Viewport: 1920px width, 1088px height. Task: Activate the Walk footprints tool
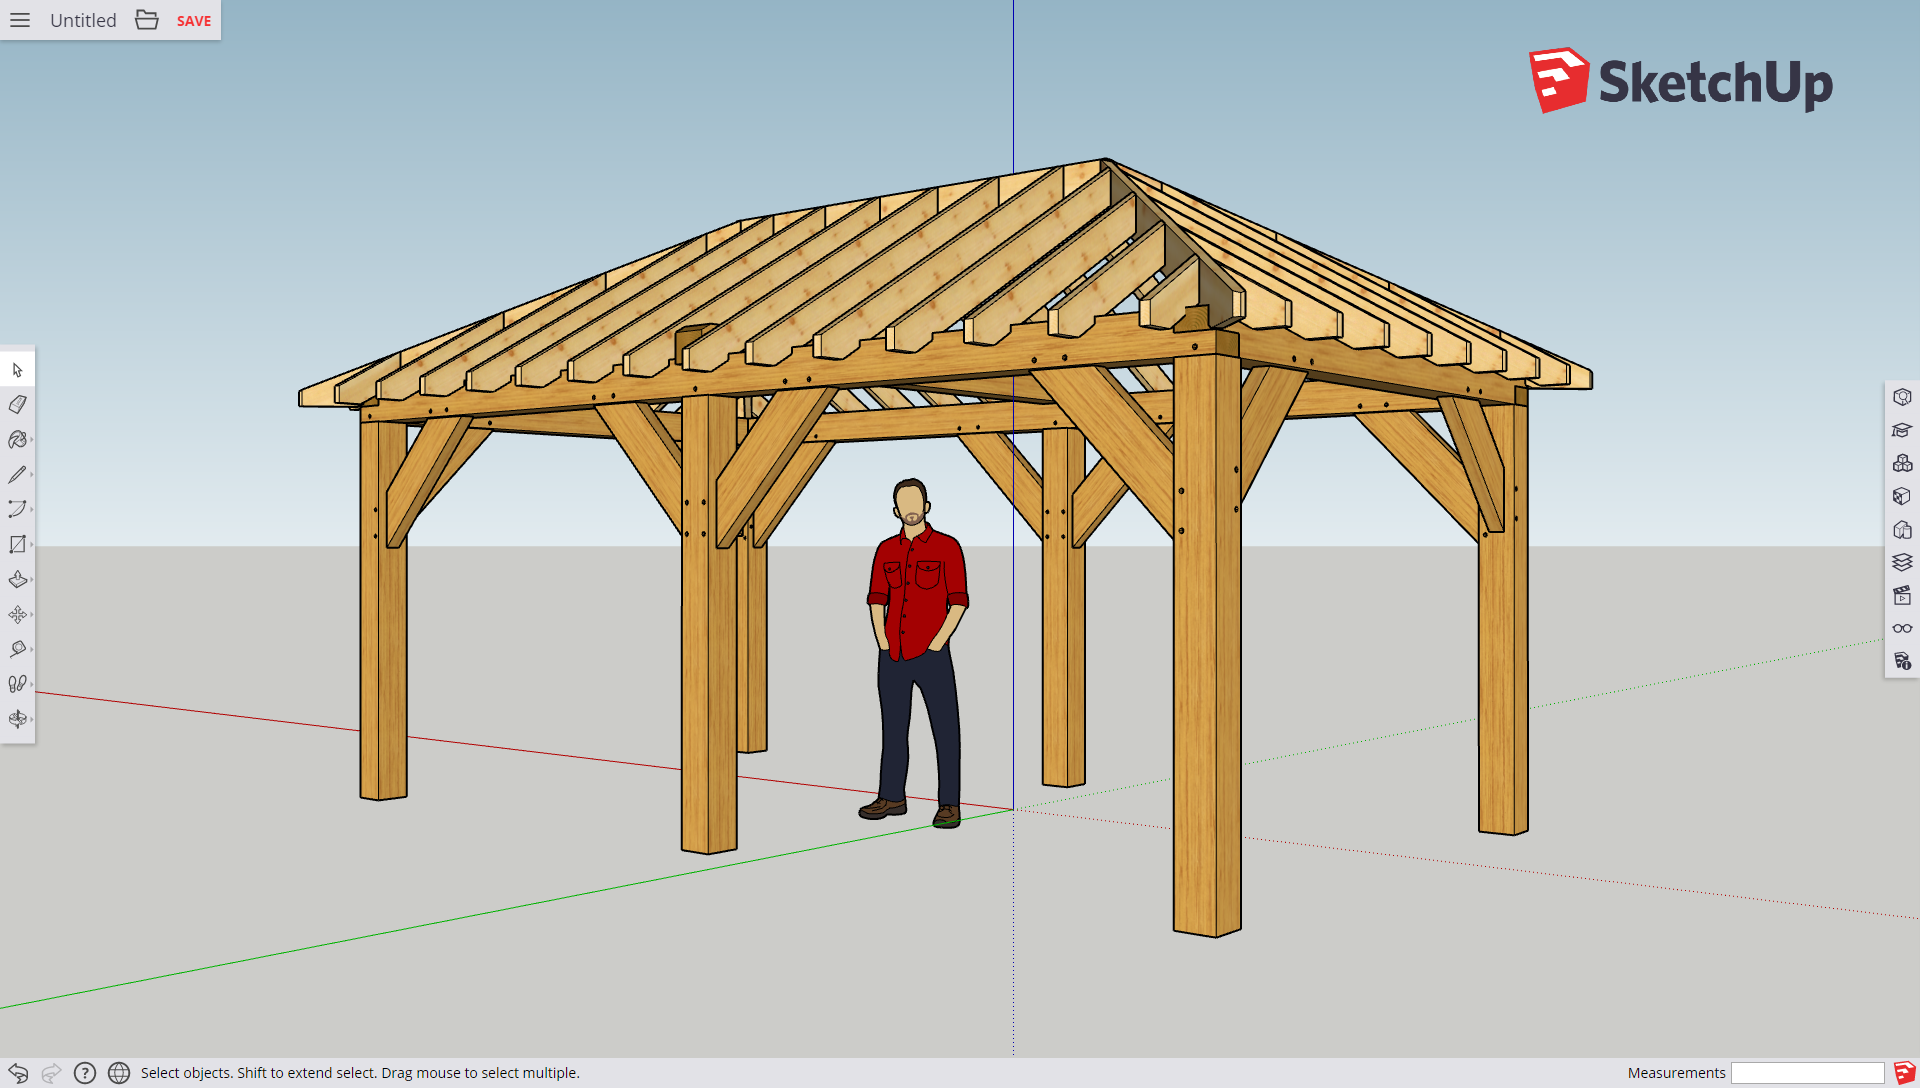point(17,684)
